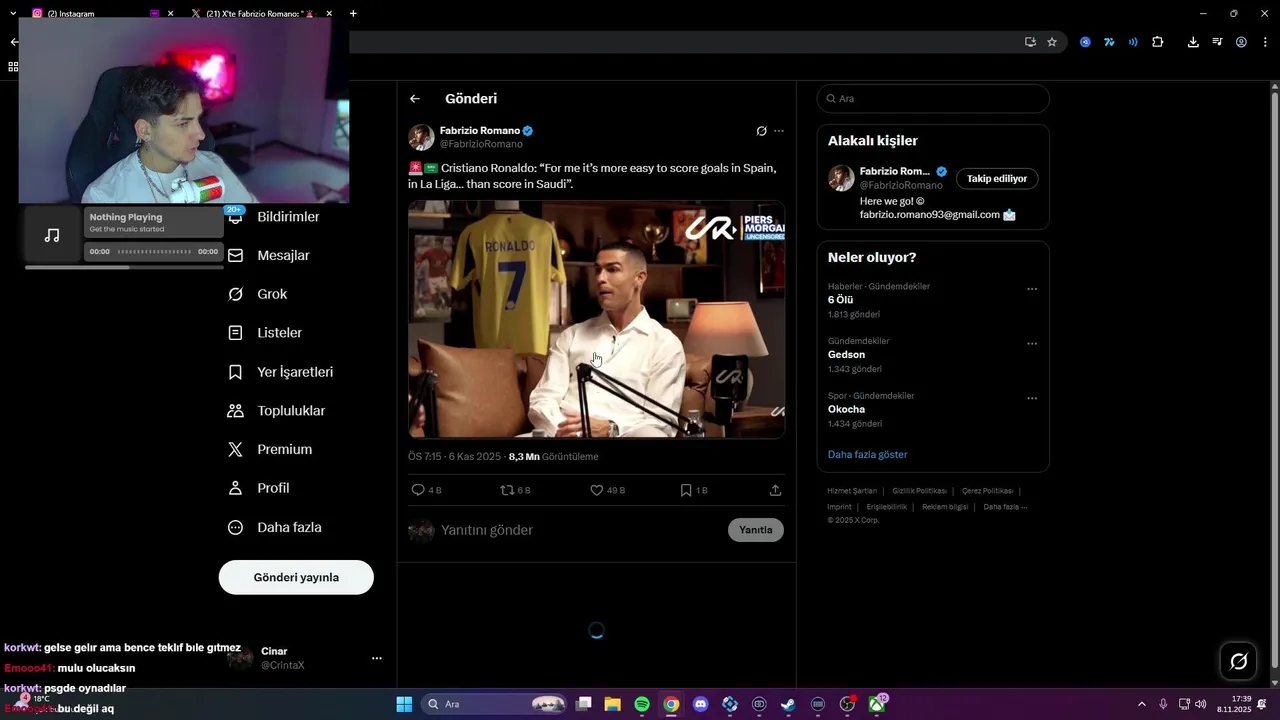The image size is (1280, 720).
Task: Expand Daha fazla menu in sidebar
Action: tap(275, 527)
